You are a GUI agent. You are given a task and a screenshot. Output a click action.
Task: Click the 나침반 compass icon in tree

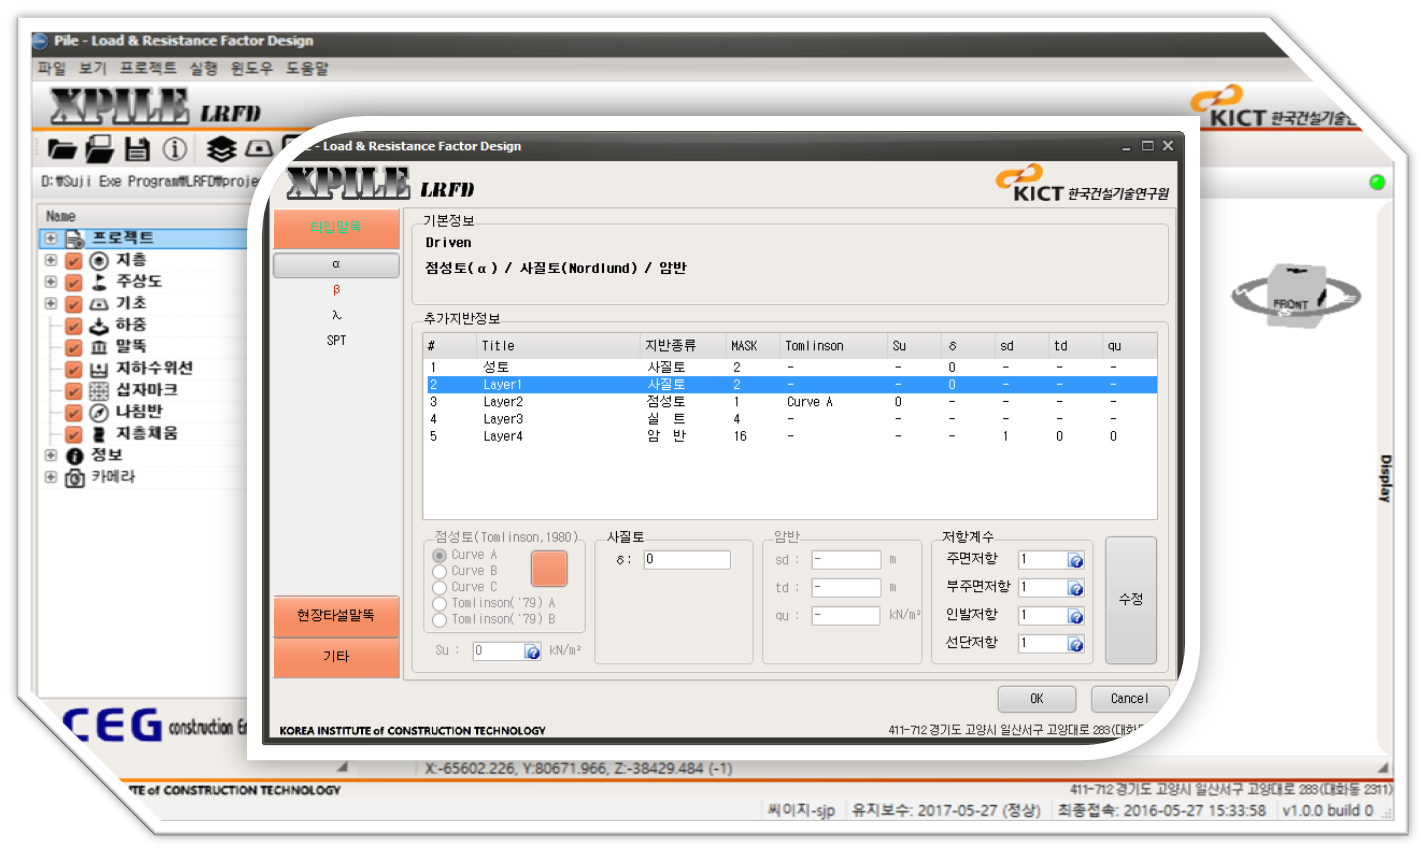[x=99, y=413]
